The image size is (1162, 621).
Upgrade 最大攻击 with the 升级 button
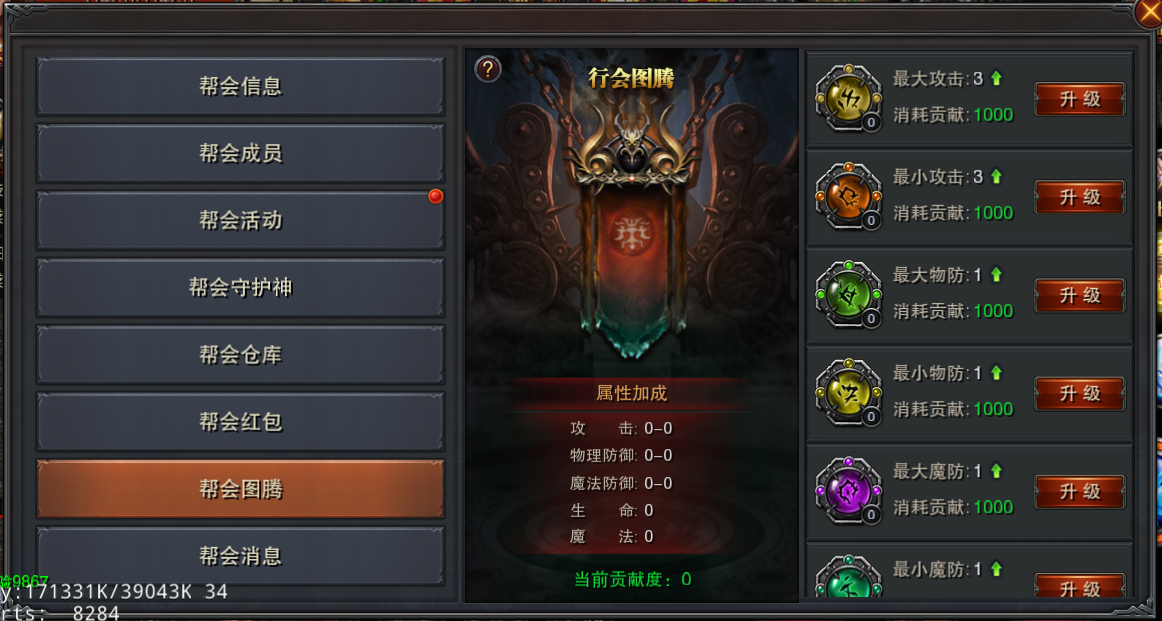[1080, 99]
